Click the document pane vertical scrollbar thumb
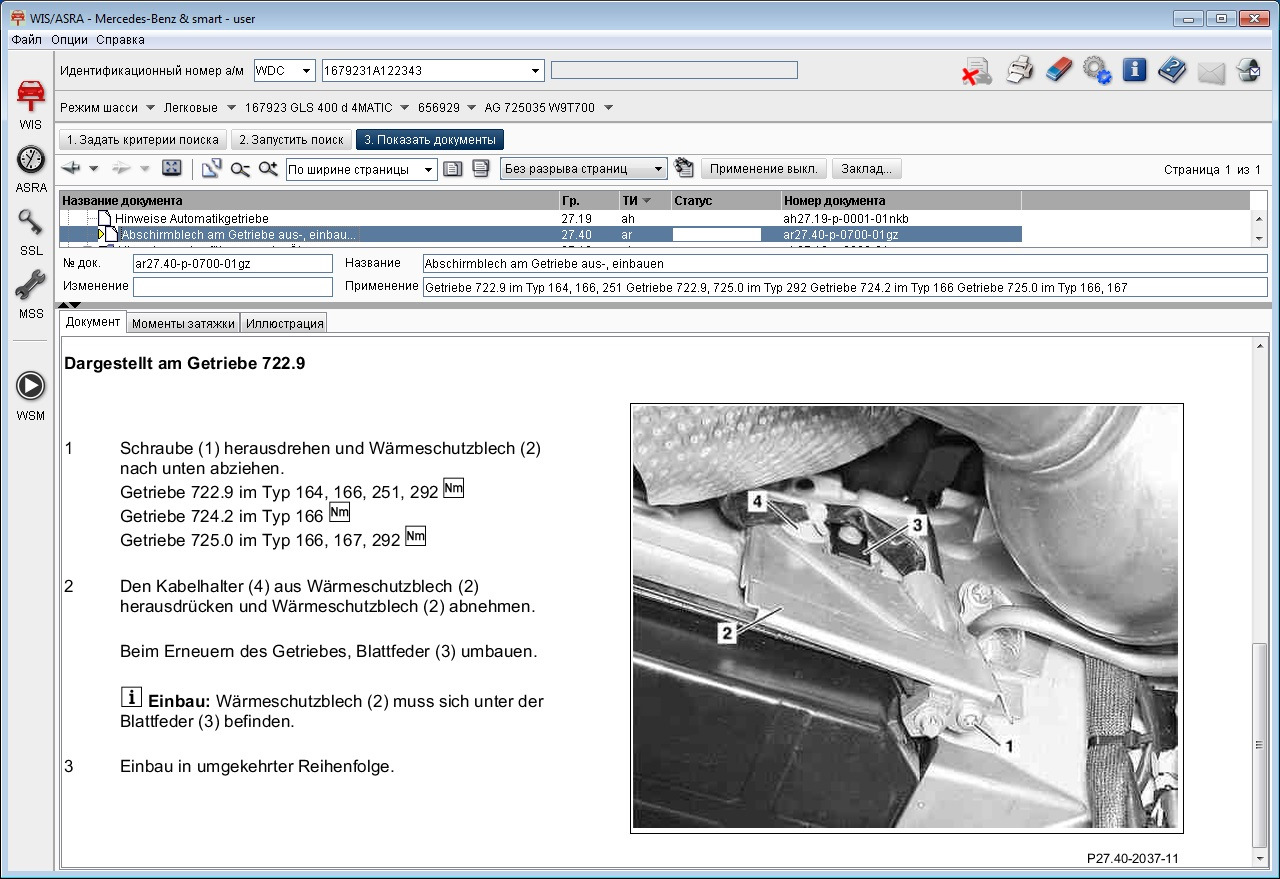Viewport: 1280px width, 879px height. (1260, 744)
